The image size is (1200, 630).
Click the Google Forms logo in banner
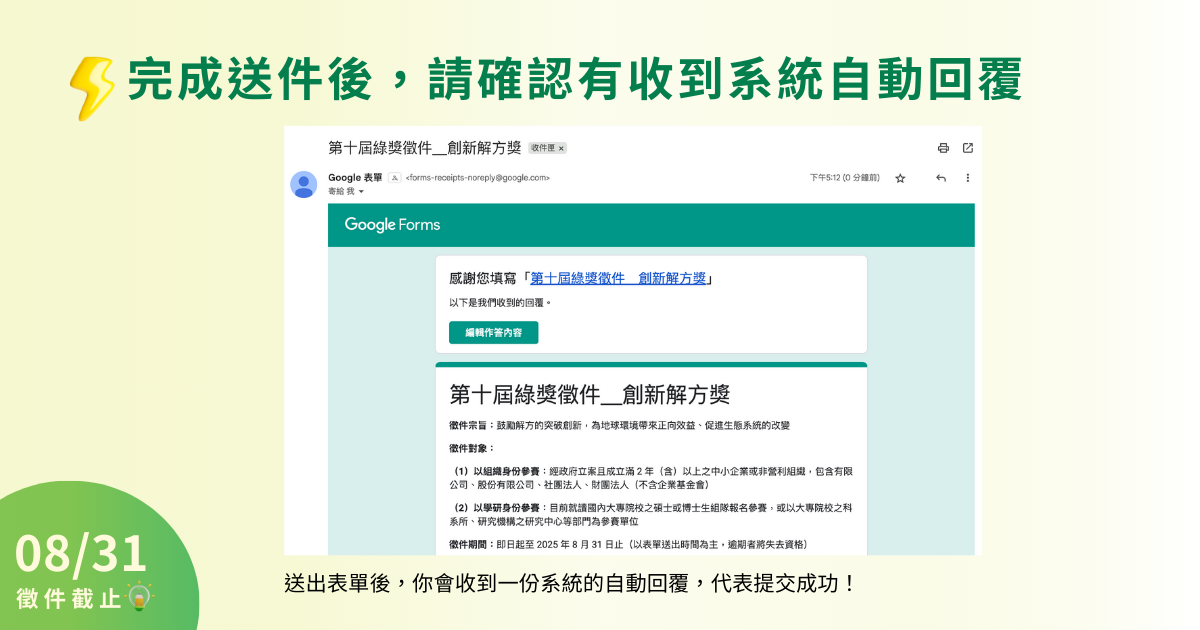coord(392,225)
